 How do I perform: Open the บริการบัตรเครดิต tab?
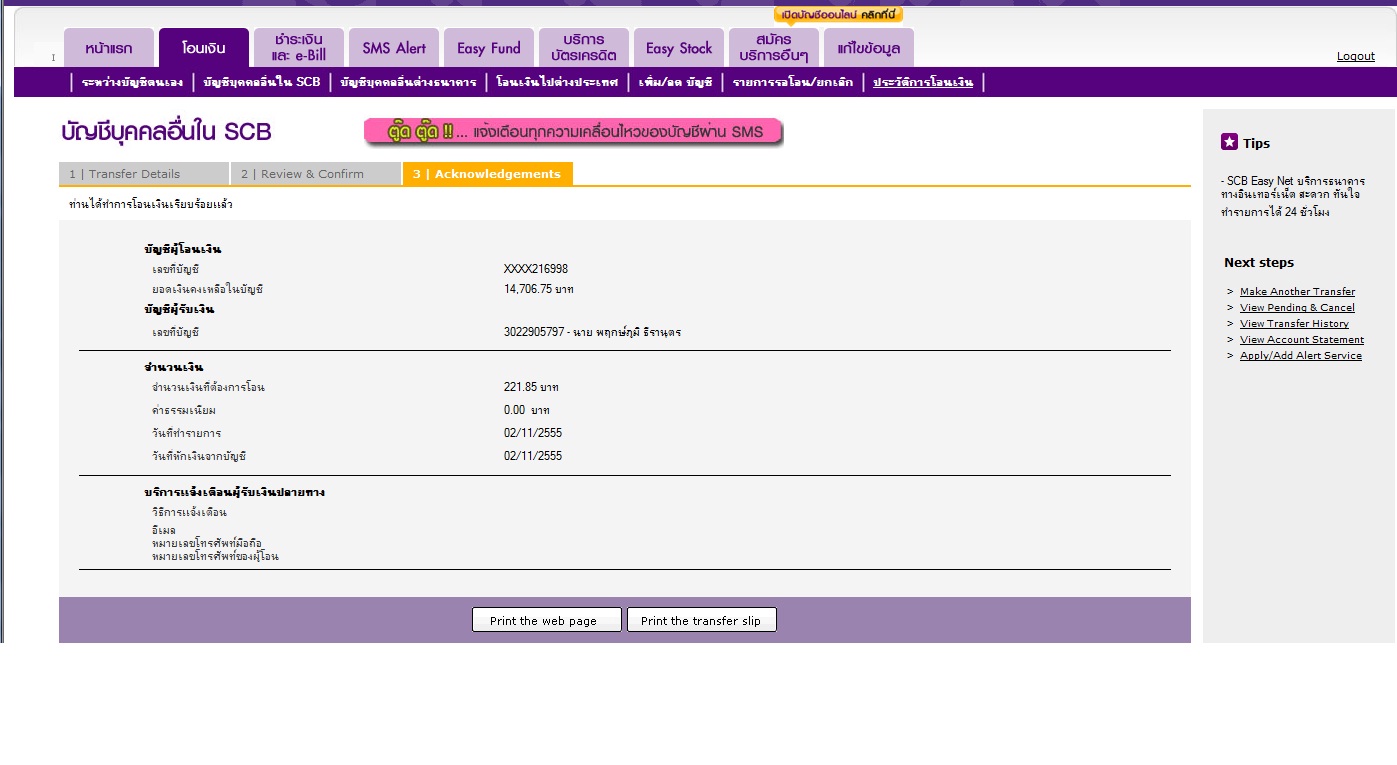tap(584, 48)
